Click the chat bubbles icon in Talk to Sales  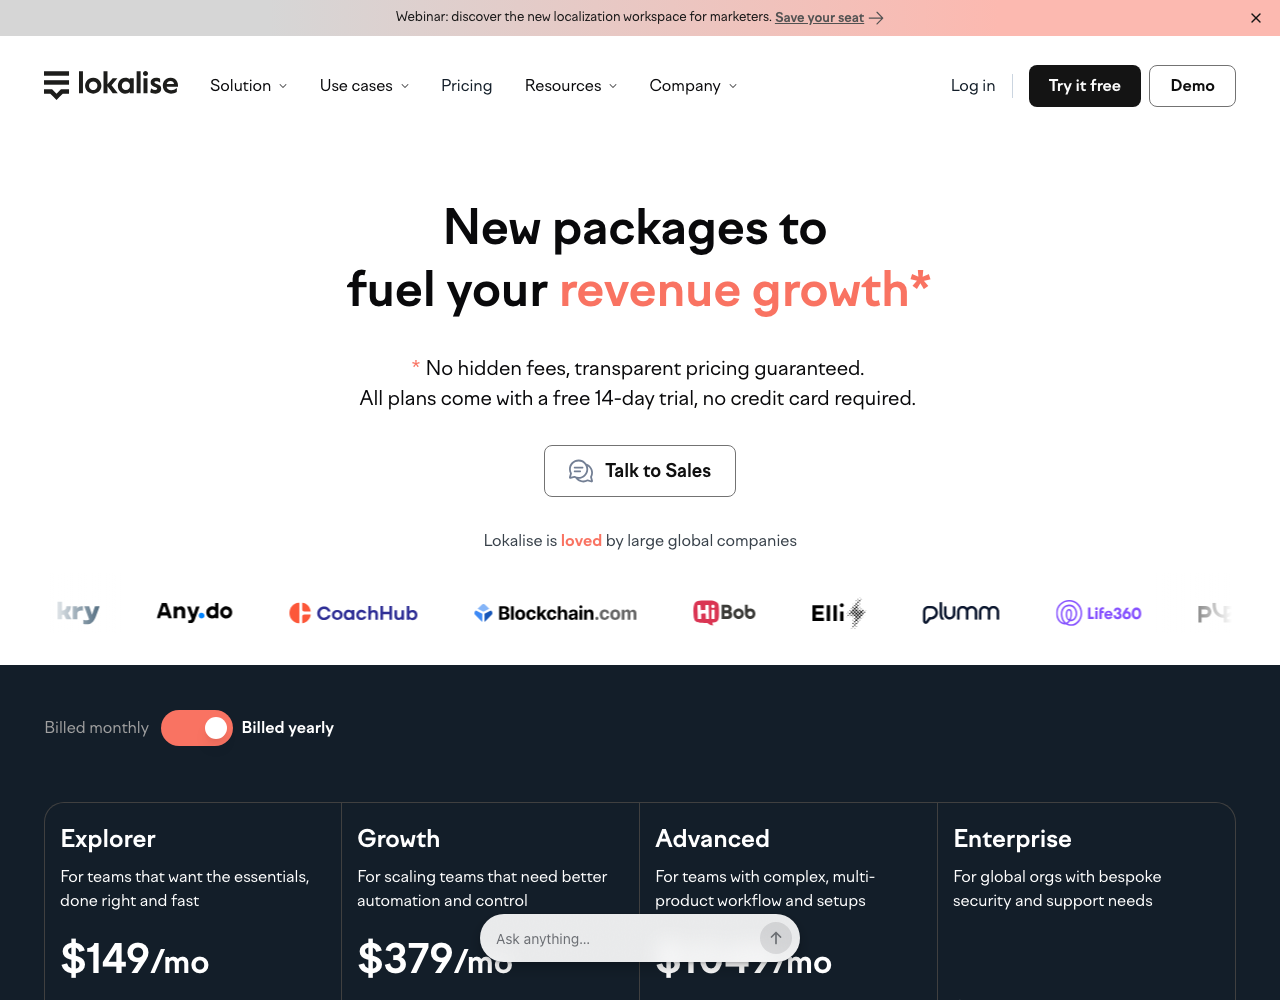coord(581,471)
